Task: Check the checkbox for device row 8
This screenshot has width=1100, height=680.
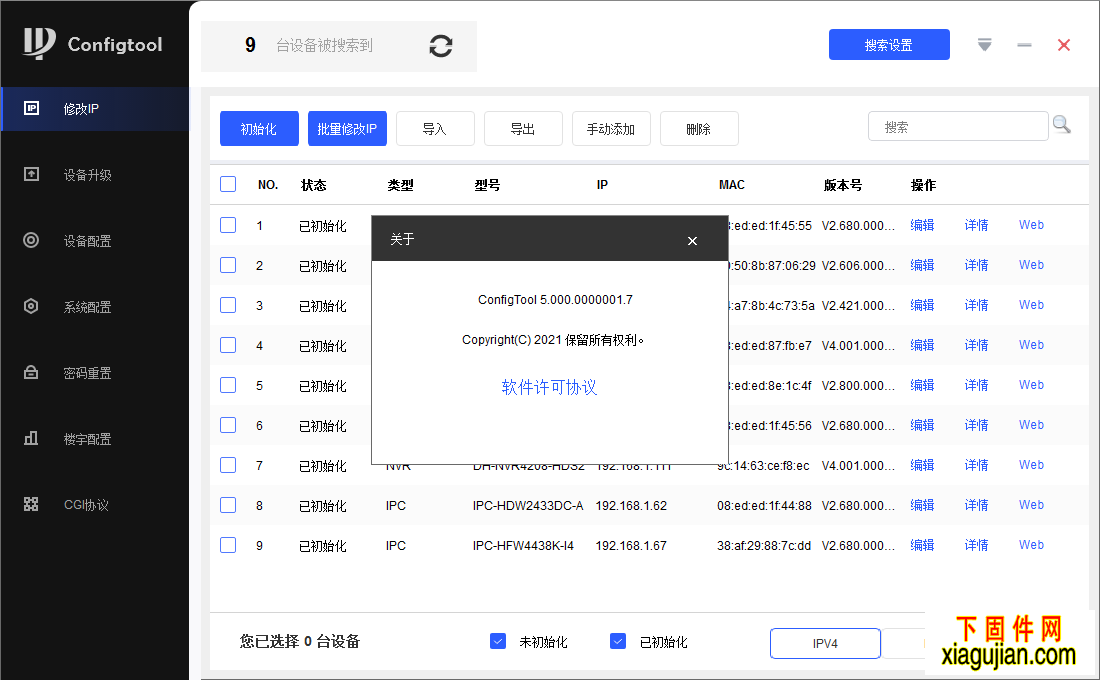Action: pos(228,505)
